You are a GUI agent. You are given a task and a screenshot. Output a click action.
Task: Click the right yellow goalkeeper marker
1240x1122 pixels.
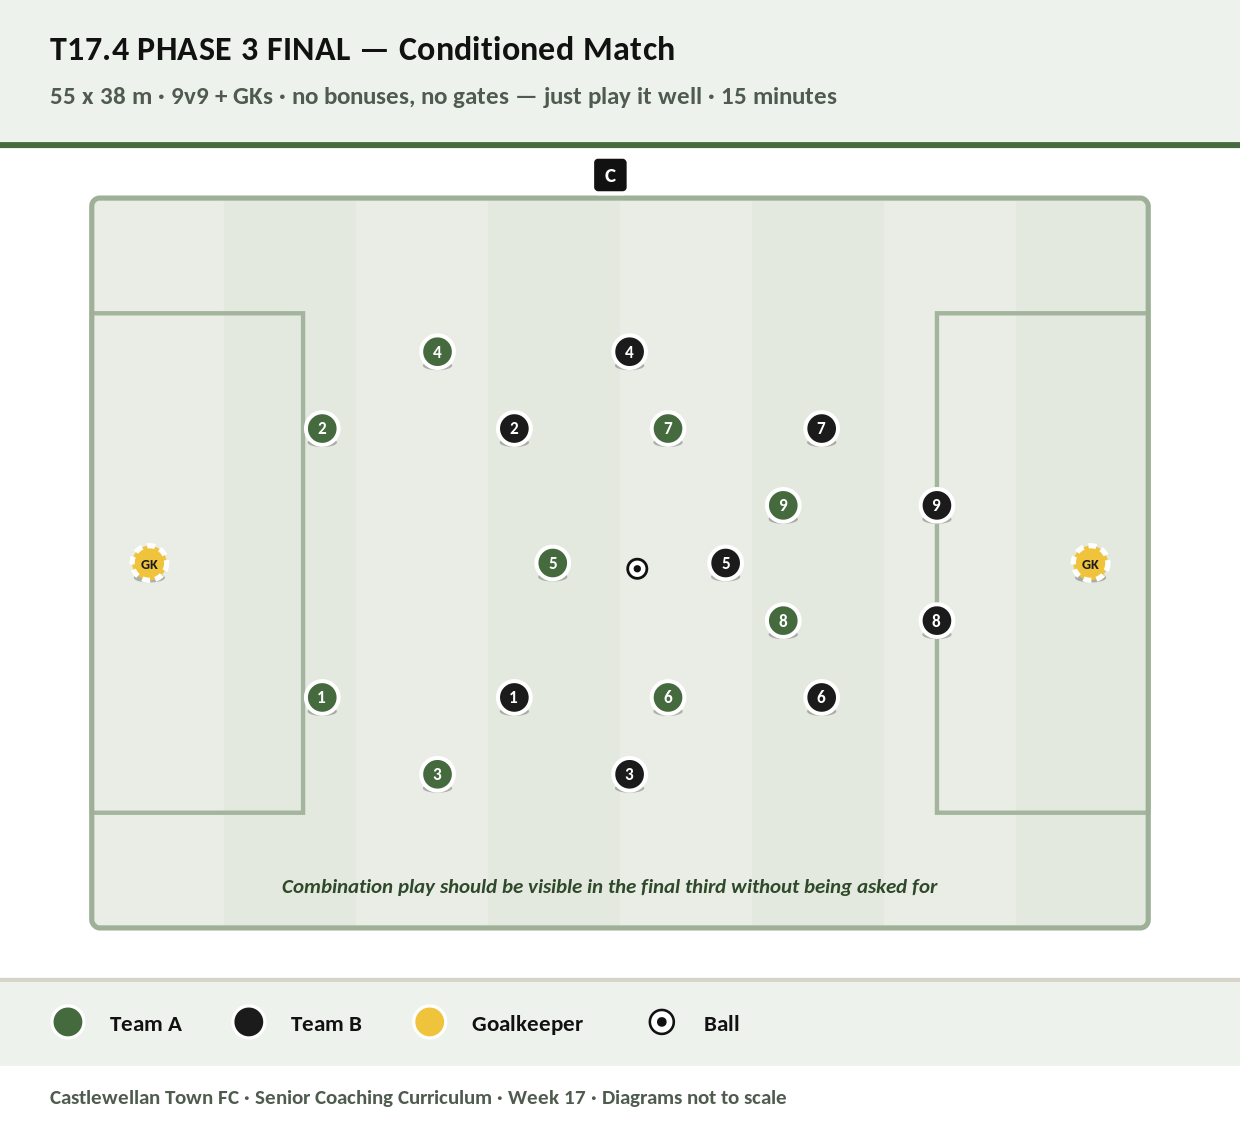[1090, 564]
